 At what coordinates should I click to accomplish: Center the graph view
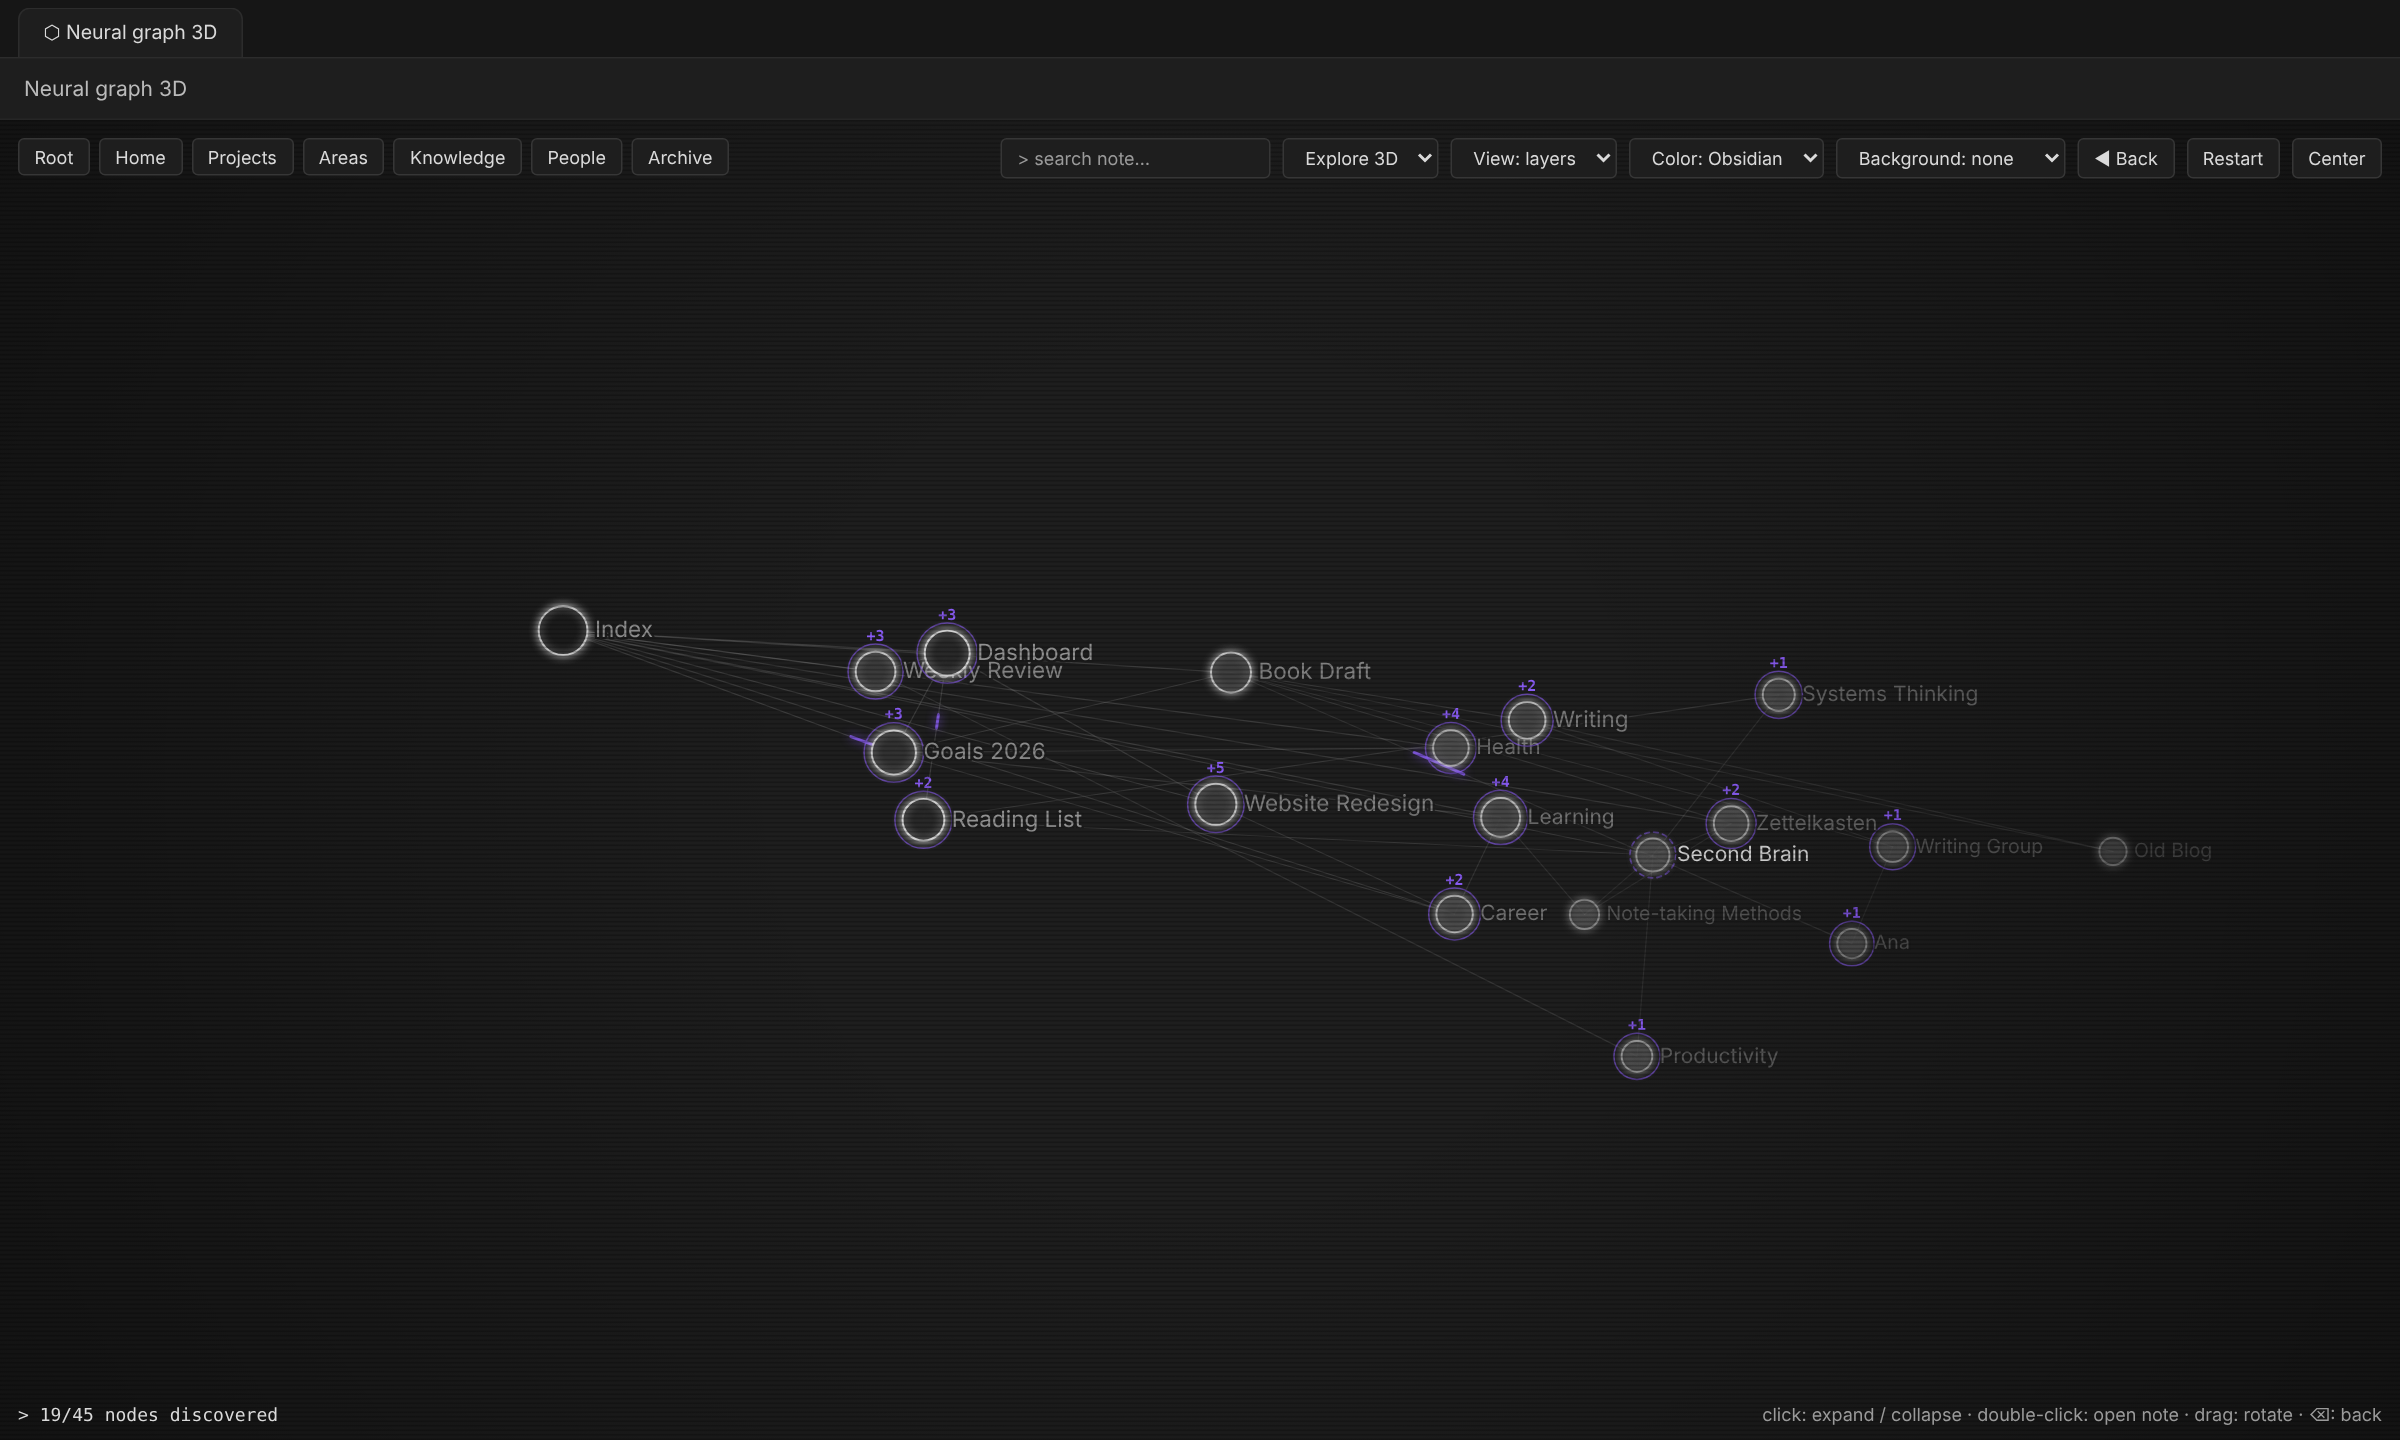(2336, 158)
